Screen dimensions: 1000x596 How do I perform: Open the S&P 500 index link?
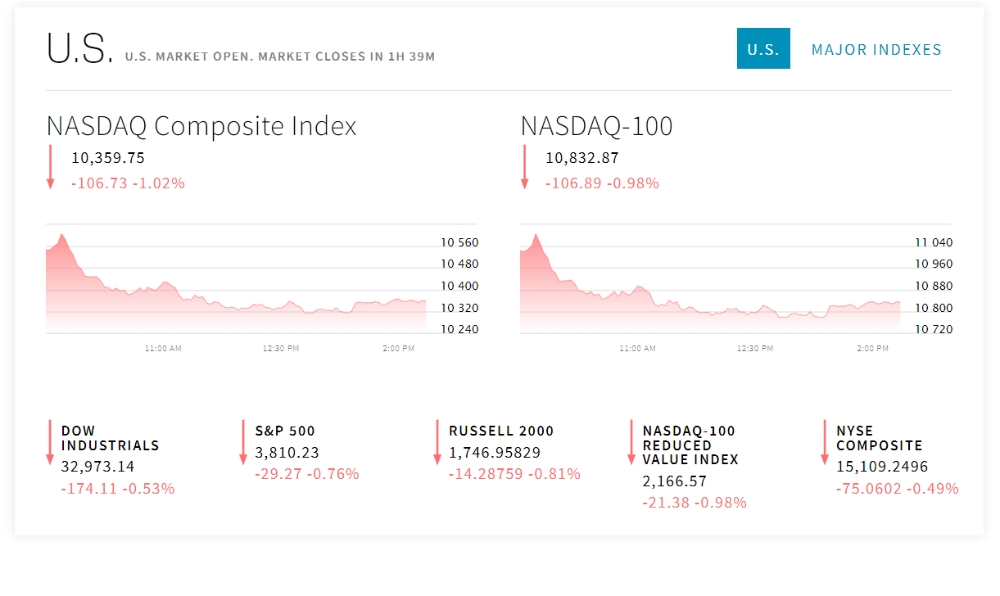pyautogui.click(x=285, y=431)
